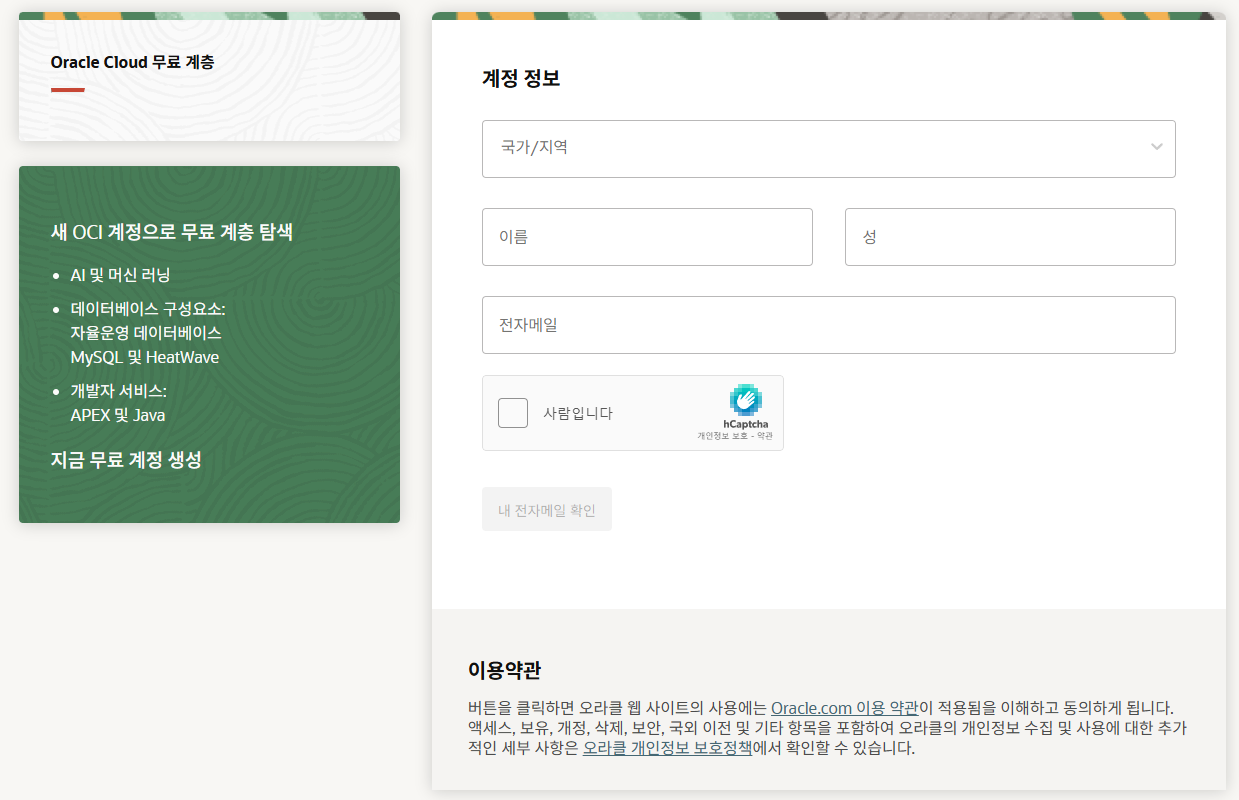The width and height of the screenshot is (1239, 800).
Task: Click the 내 전자메일 확인 button
Action: [547, 510]
